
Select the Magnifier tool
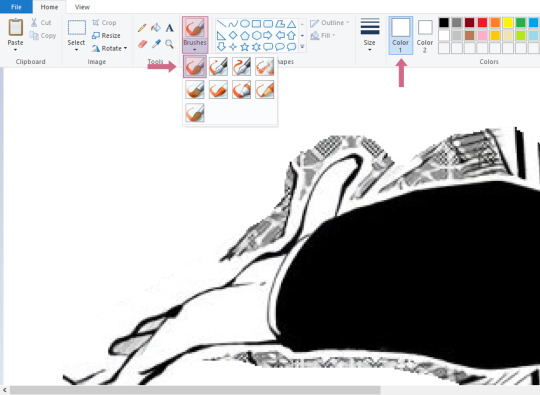coord(169,44)
